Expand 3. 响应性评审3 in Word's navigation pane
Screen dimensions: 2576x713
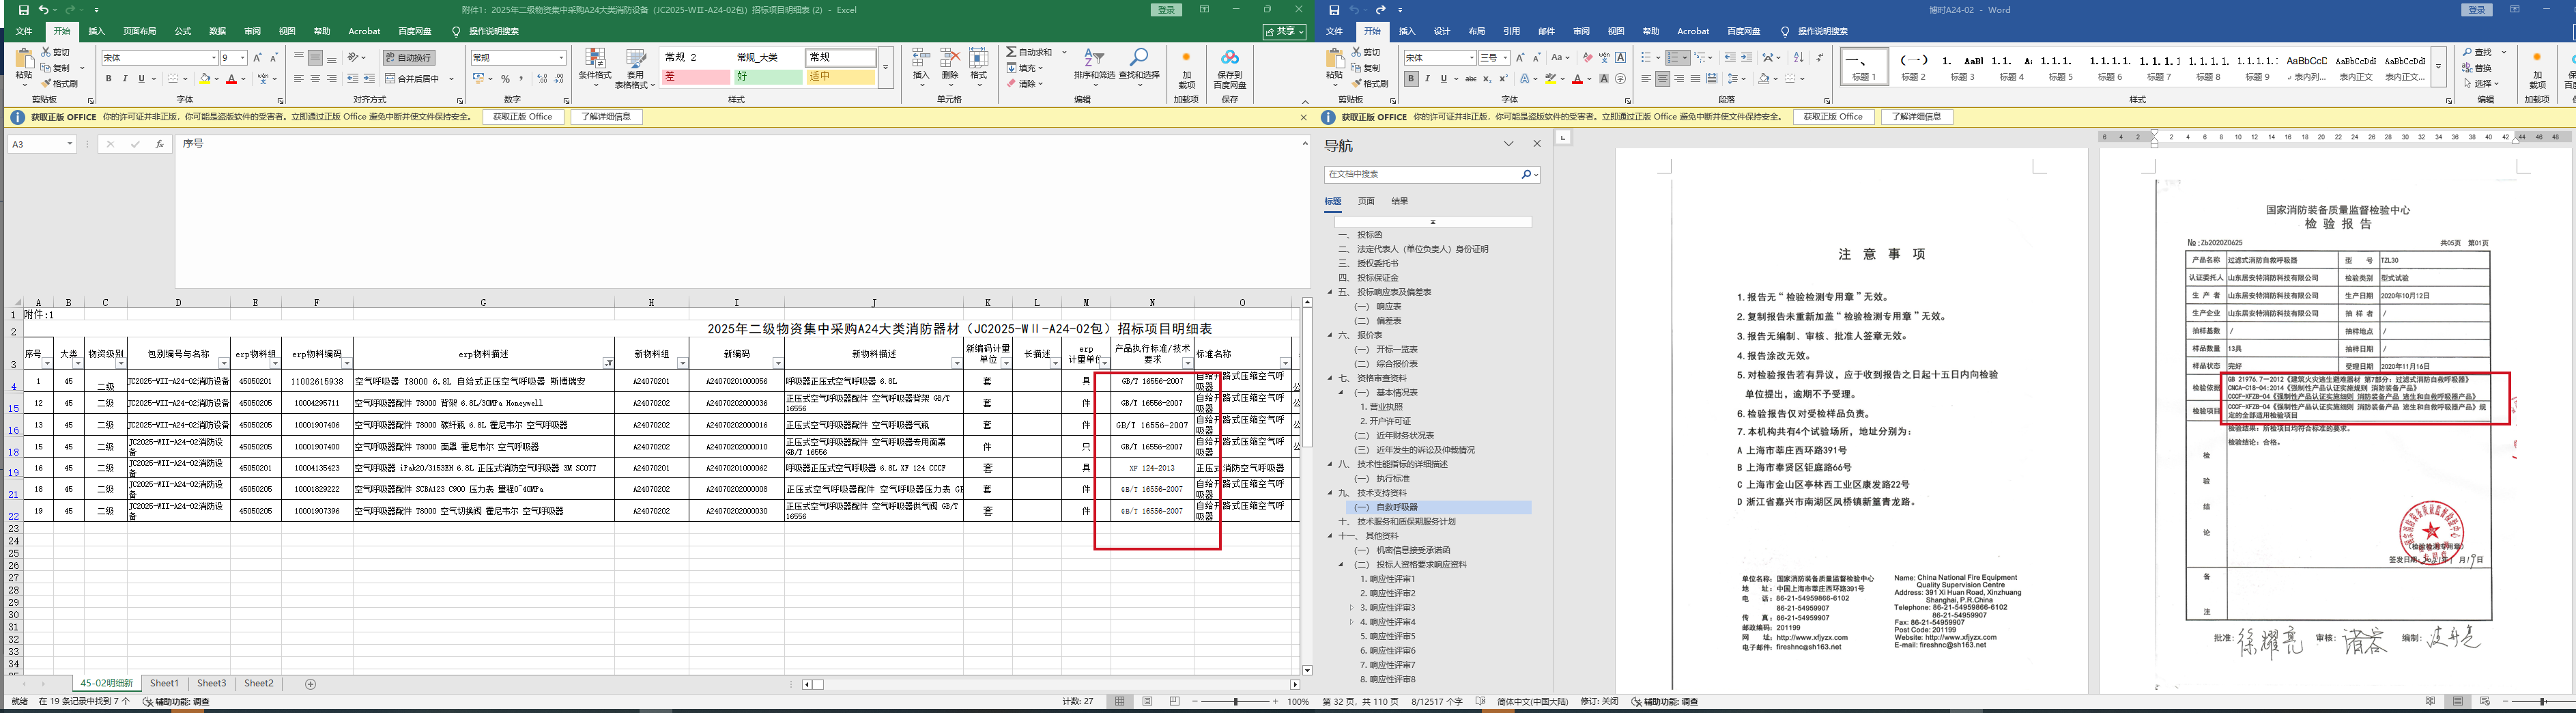tap(1352, 608)
